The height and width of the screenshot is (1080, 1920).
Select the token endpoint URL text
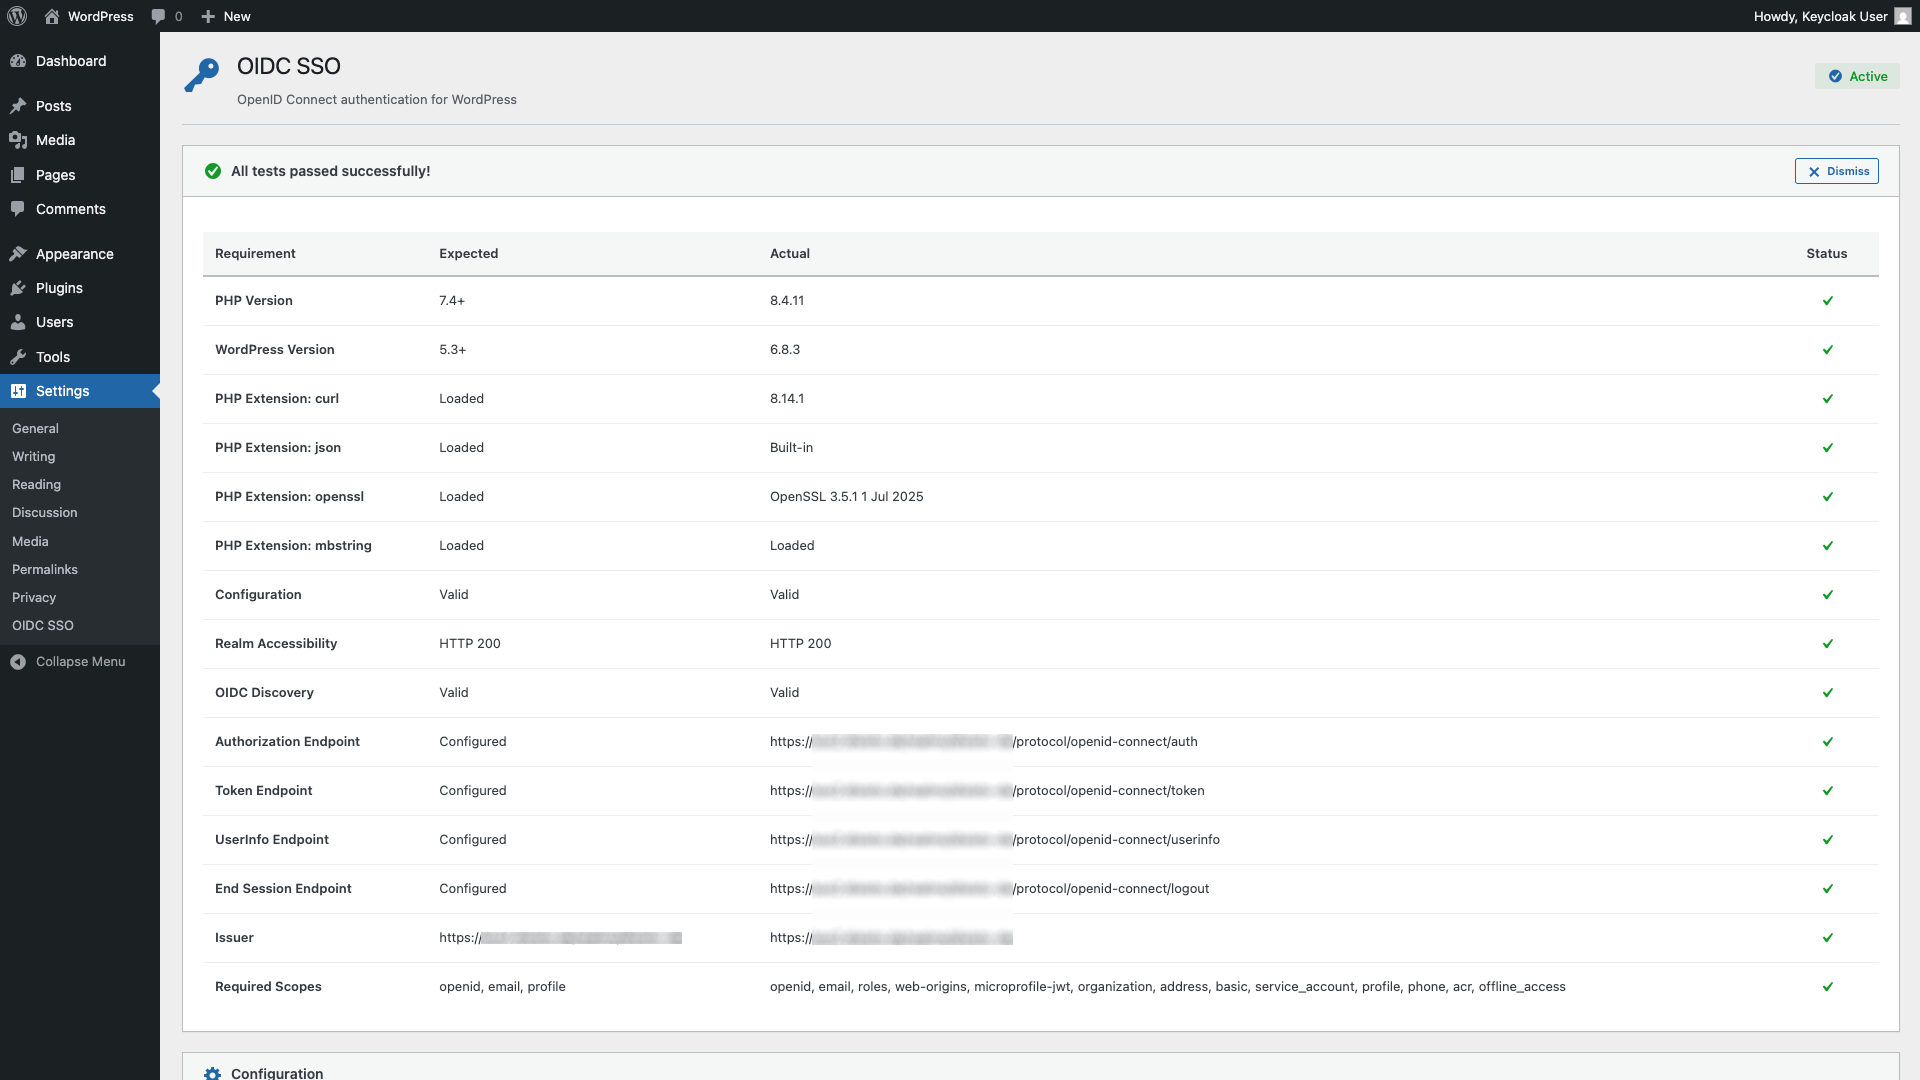click(987, 791)
